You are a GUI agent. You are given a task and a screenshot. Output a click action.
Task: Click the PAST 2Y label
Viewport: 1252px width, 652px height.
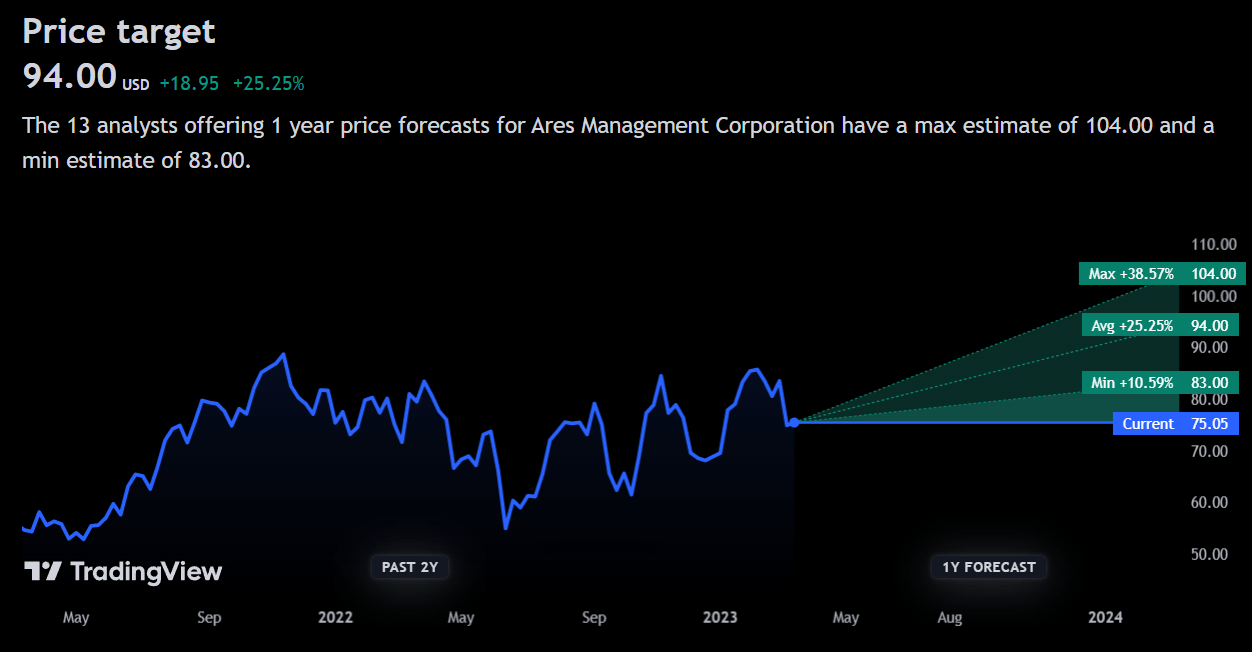pyautogui.click(x=410, y=567)
